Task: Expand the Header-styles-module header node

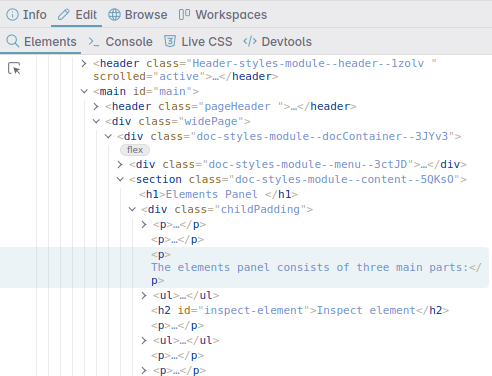Action: (84, 63)
